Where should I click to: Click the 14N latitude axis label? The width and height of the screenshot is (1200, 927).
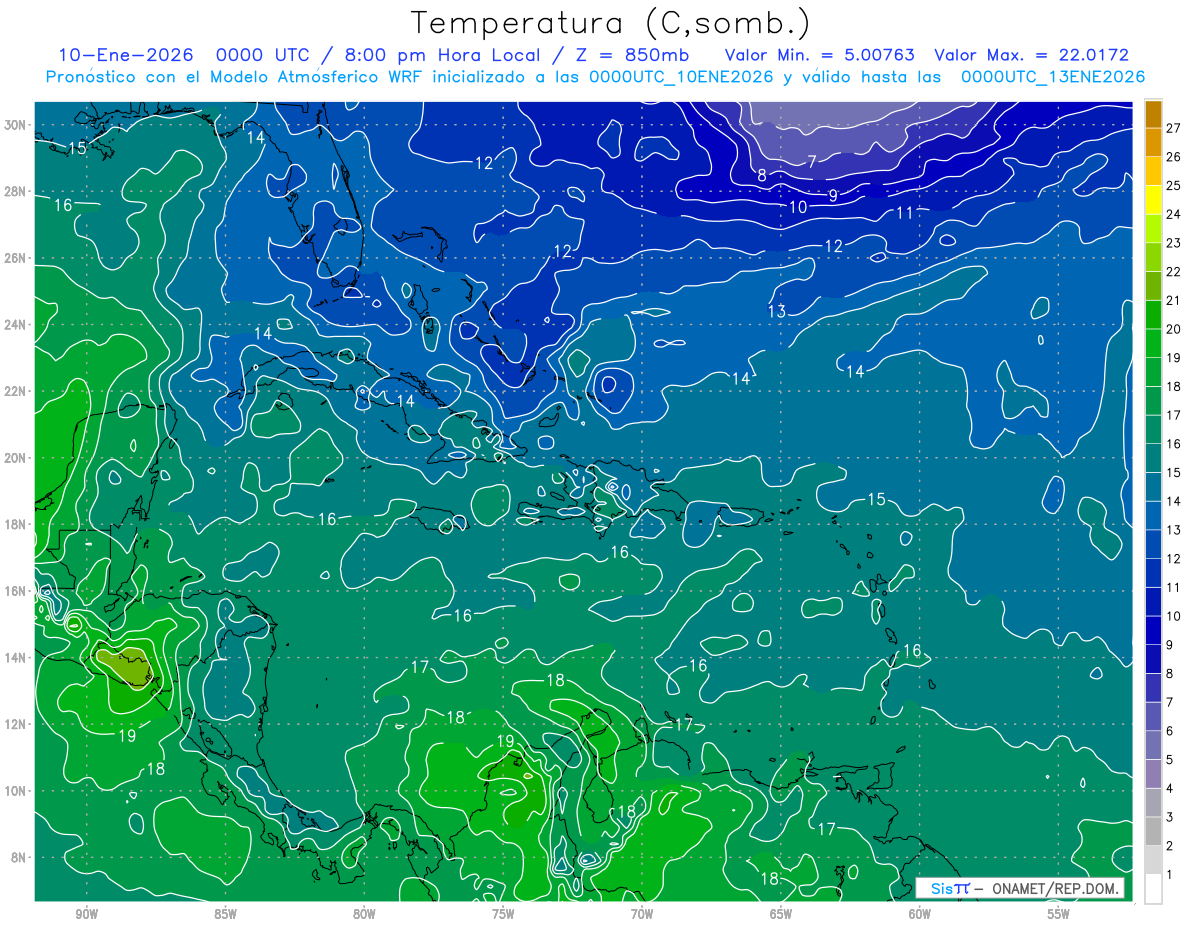point(16,658)
